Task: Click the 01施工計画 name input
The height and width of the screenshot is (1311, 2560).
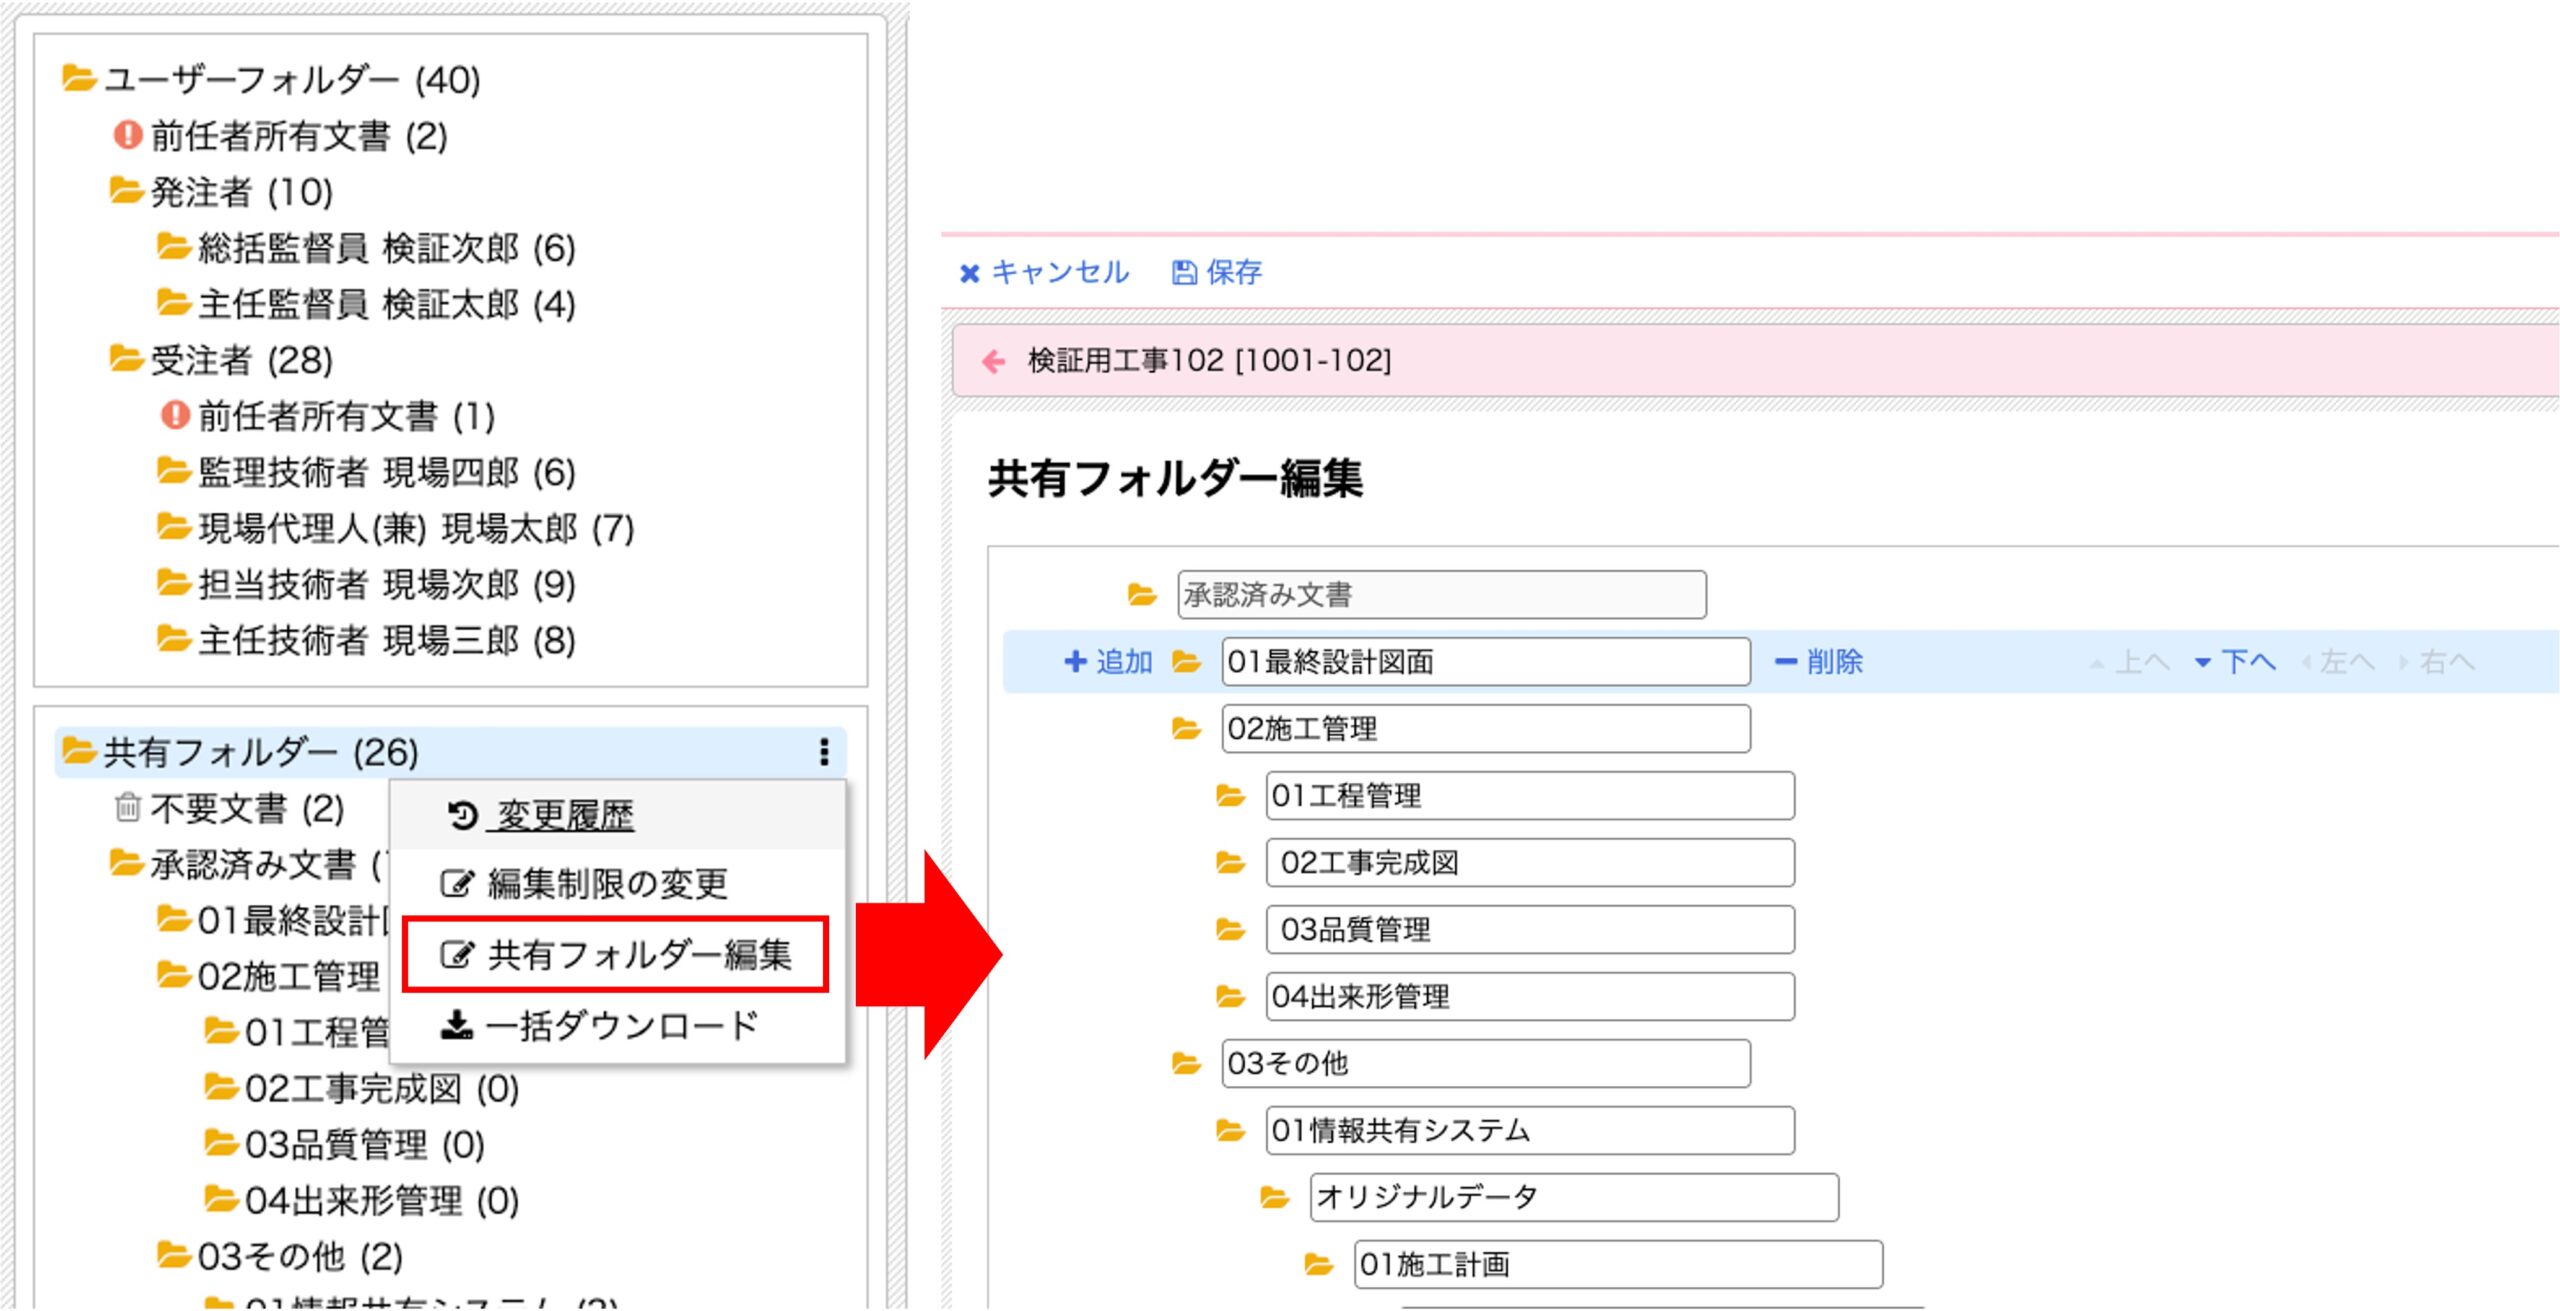Action: (x=1618, y=1265)
